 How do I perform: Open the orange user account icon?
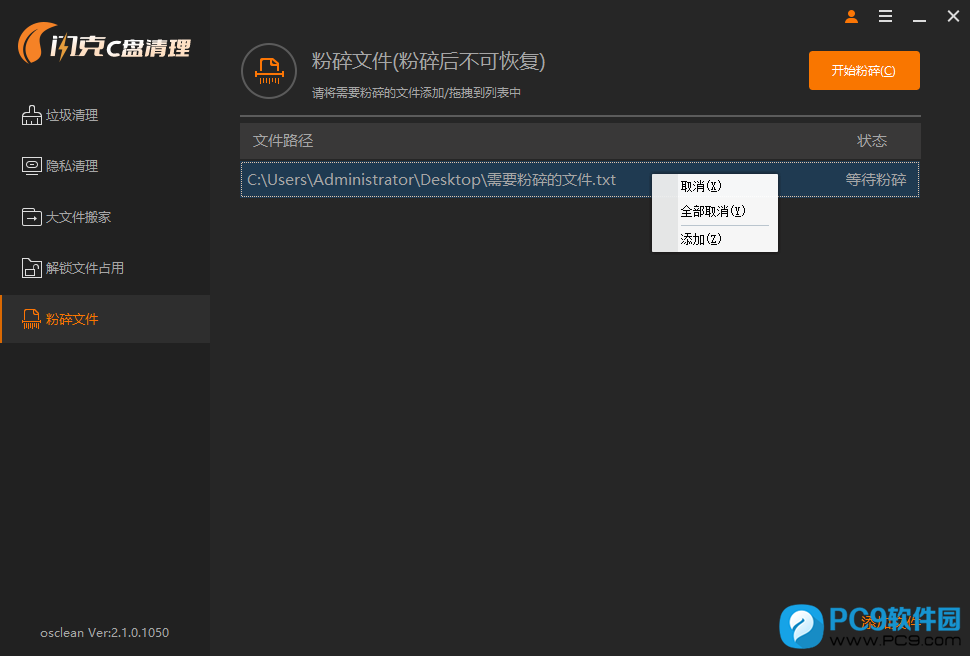(x=851, y=16)
